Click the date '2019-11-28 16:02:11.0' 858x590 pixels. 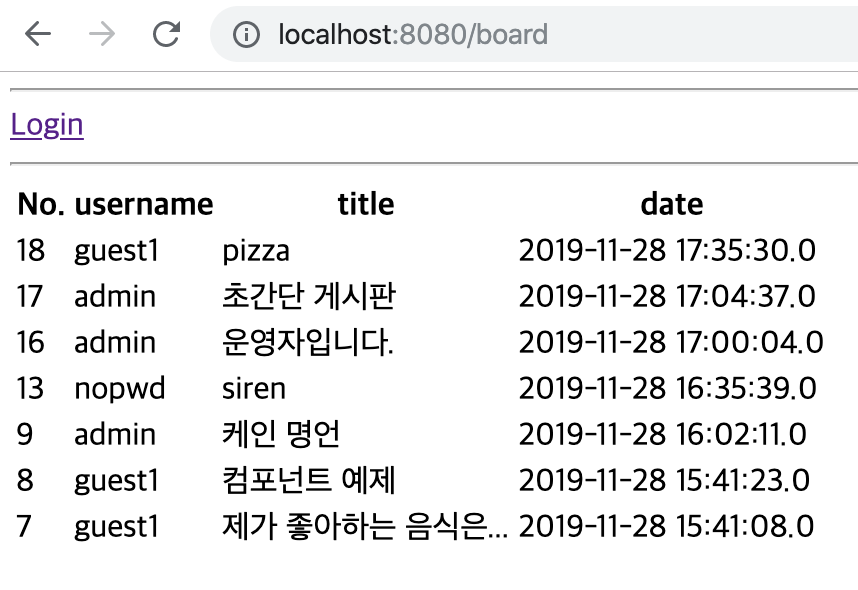pyautogui.click(x=662, y=434)
